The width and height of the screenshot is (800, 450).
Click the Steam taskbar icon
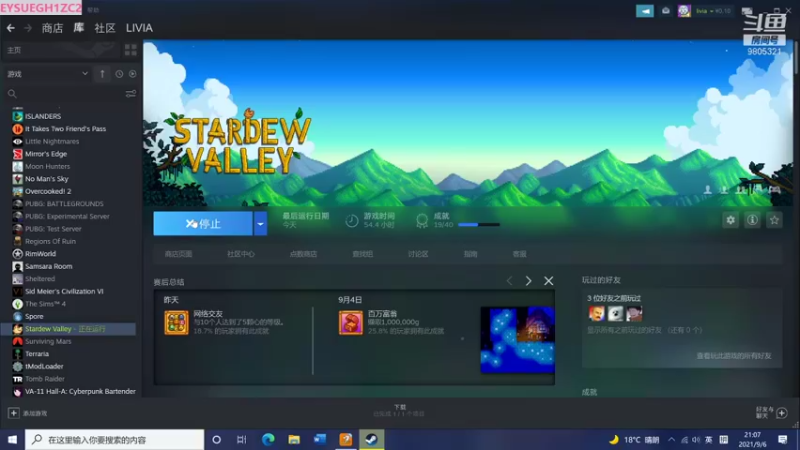click(371, 439)
